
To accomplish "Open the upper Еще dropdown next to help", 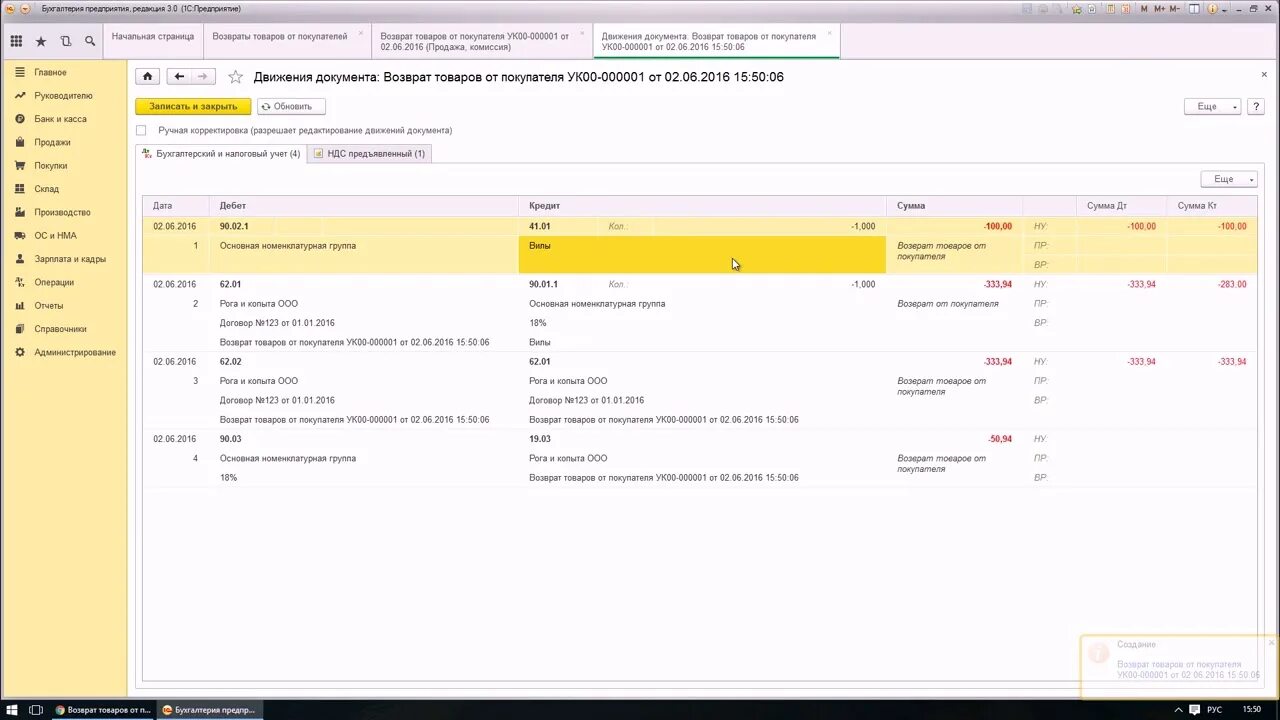I will (1212, 106).
